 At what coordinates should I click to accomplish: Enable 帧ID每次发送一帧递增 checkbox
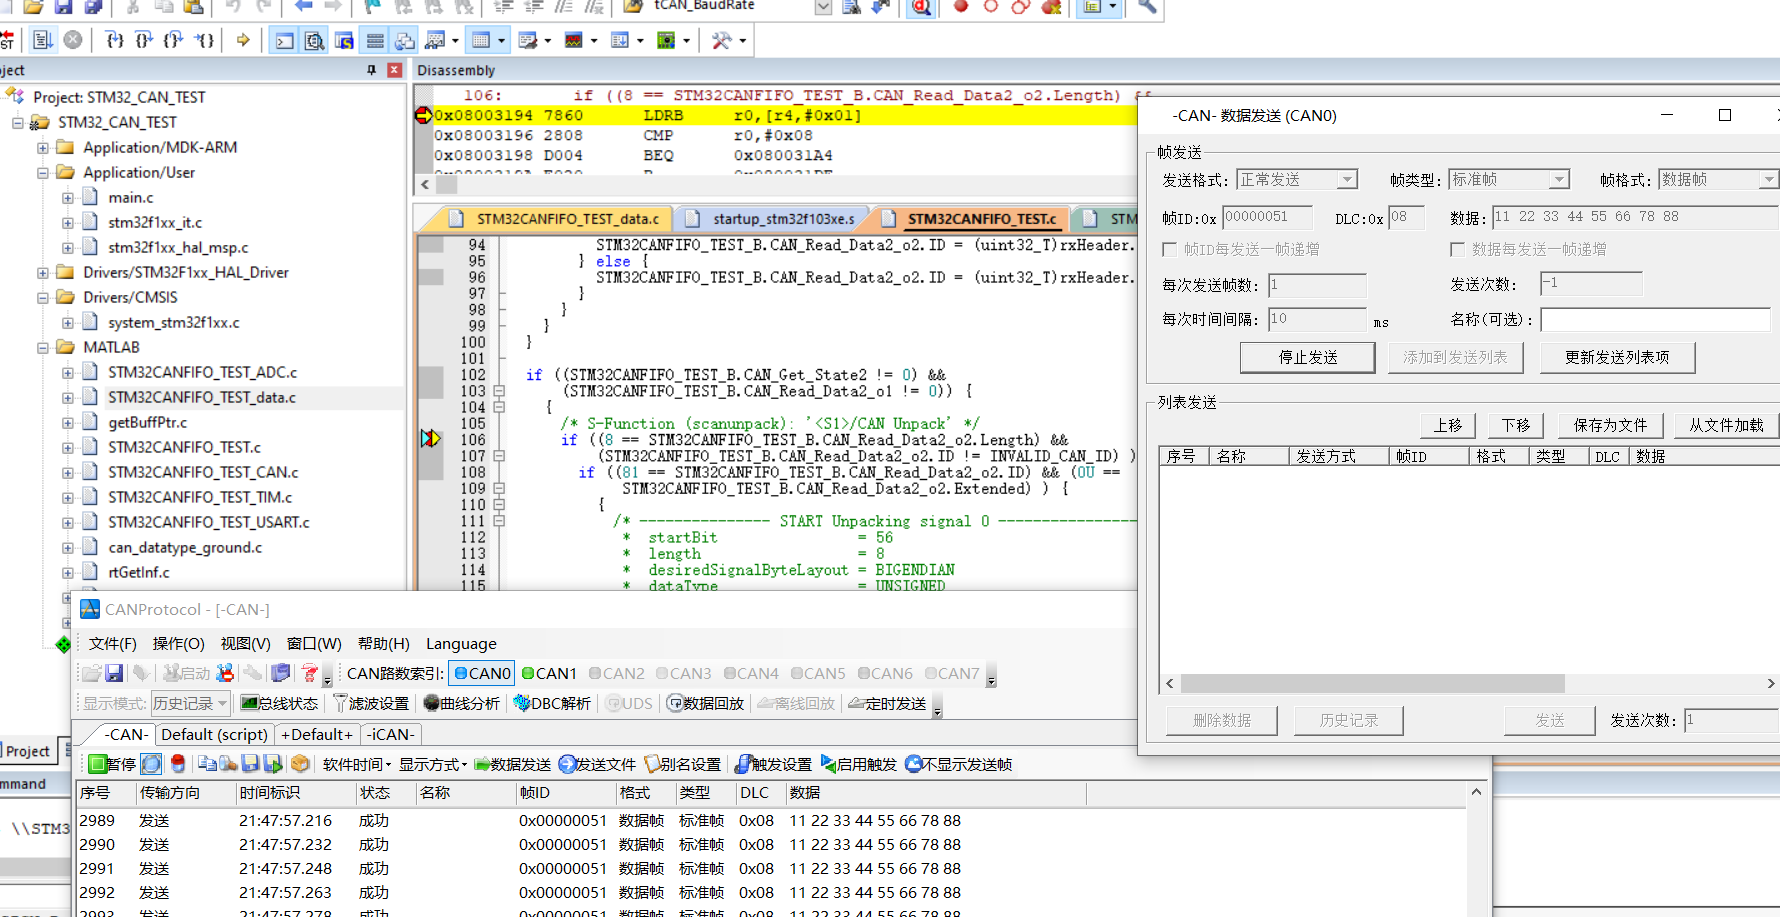[x=1170, y=249]
